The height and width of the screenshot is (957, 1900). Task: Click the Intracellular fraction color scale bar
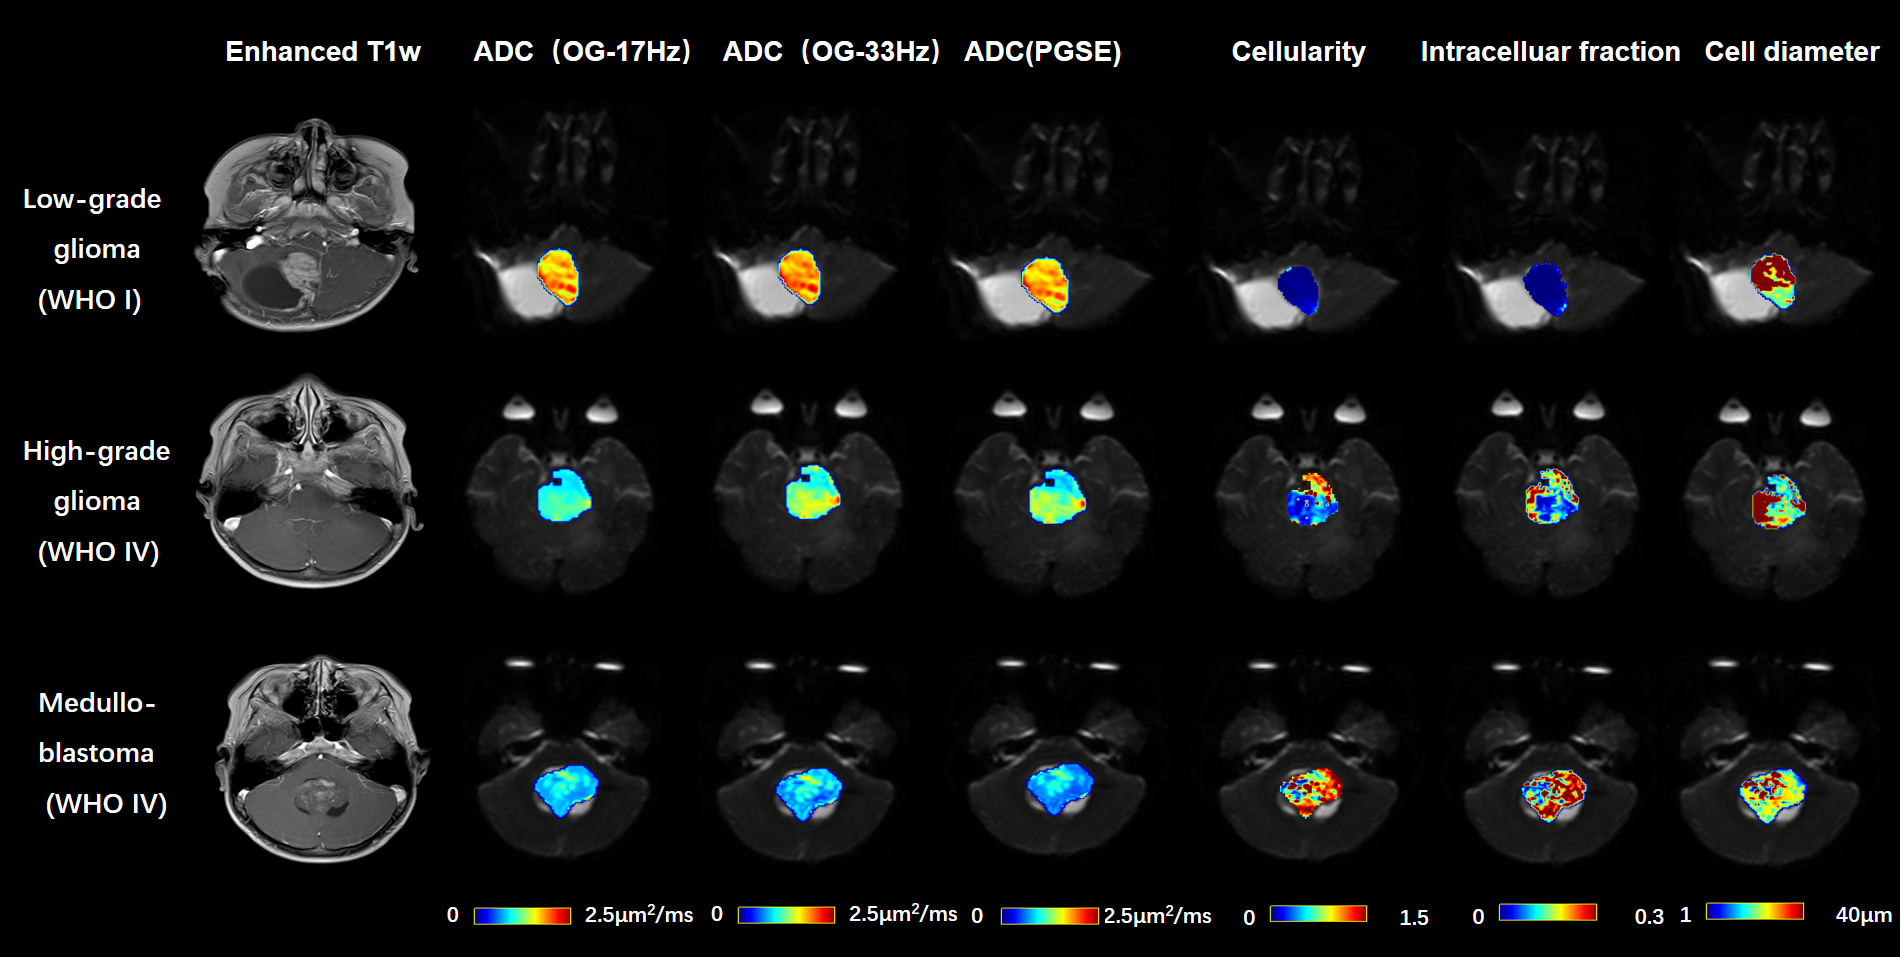[x=1547, y=912]
